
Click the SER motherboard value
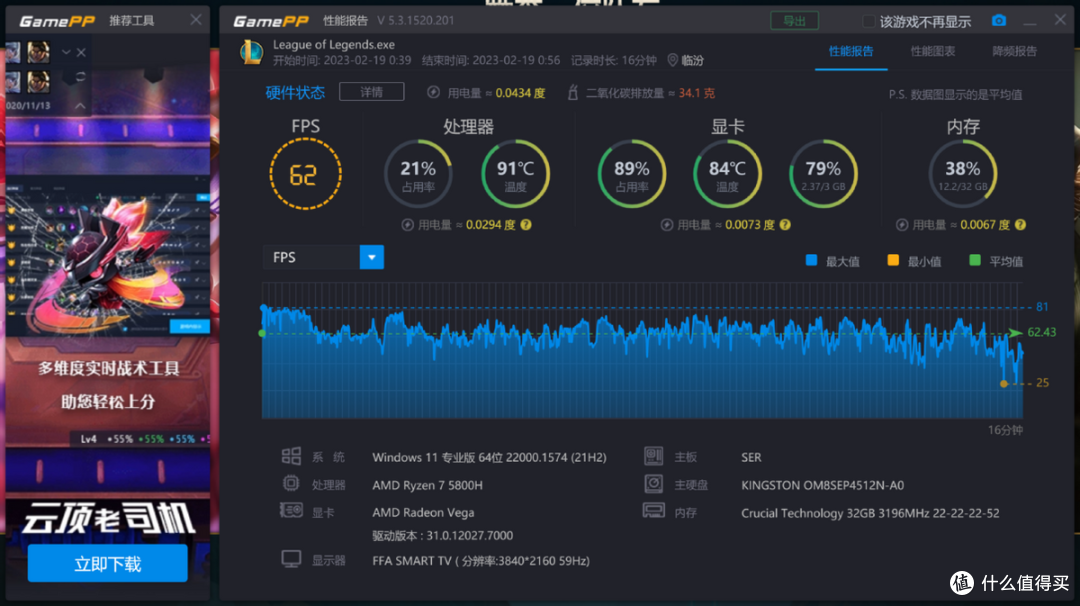click(751, 457)
